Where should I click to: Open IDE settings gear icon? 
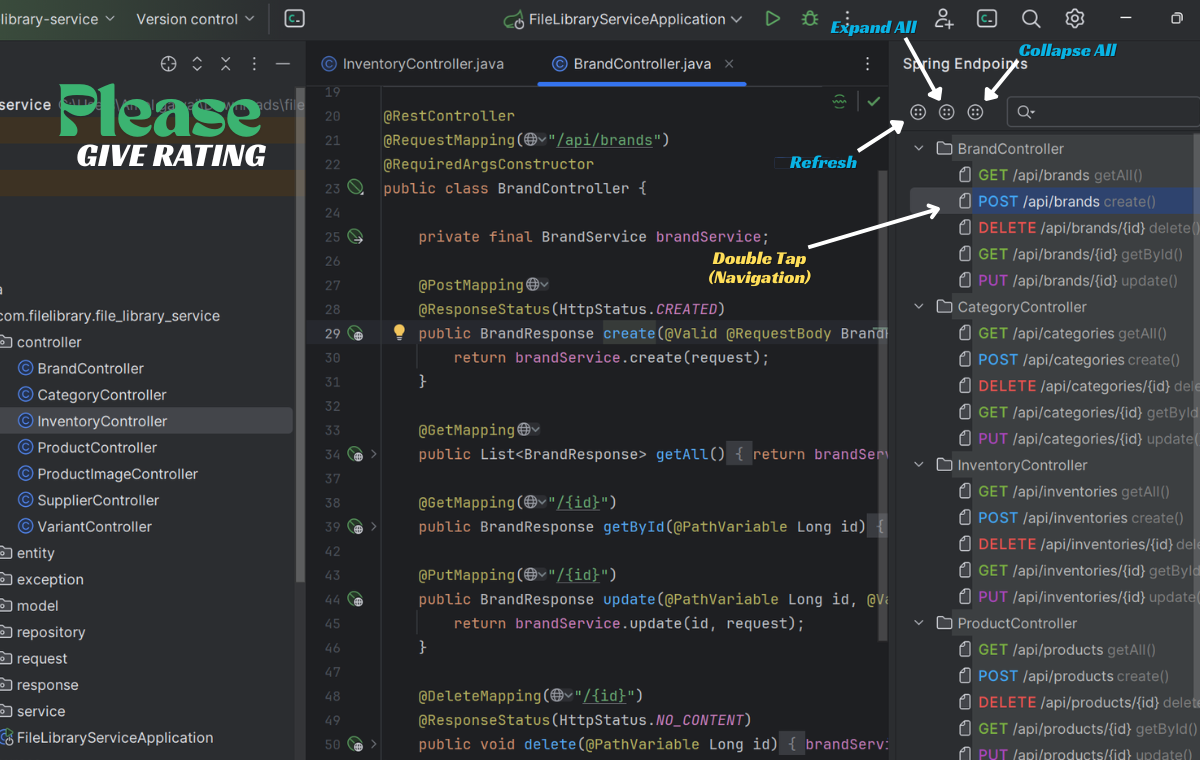point(1075,19)
